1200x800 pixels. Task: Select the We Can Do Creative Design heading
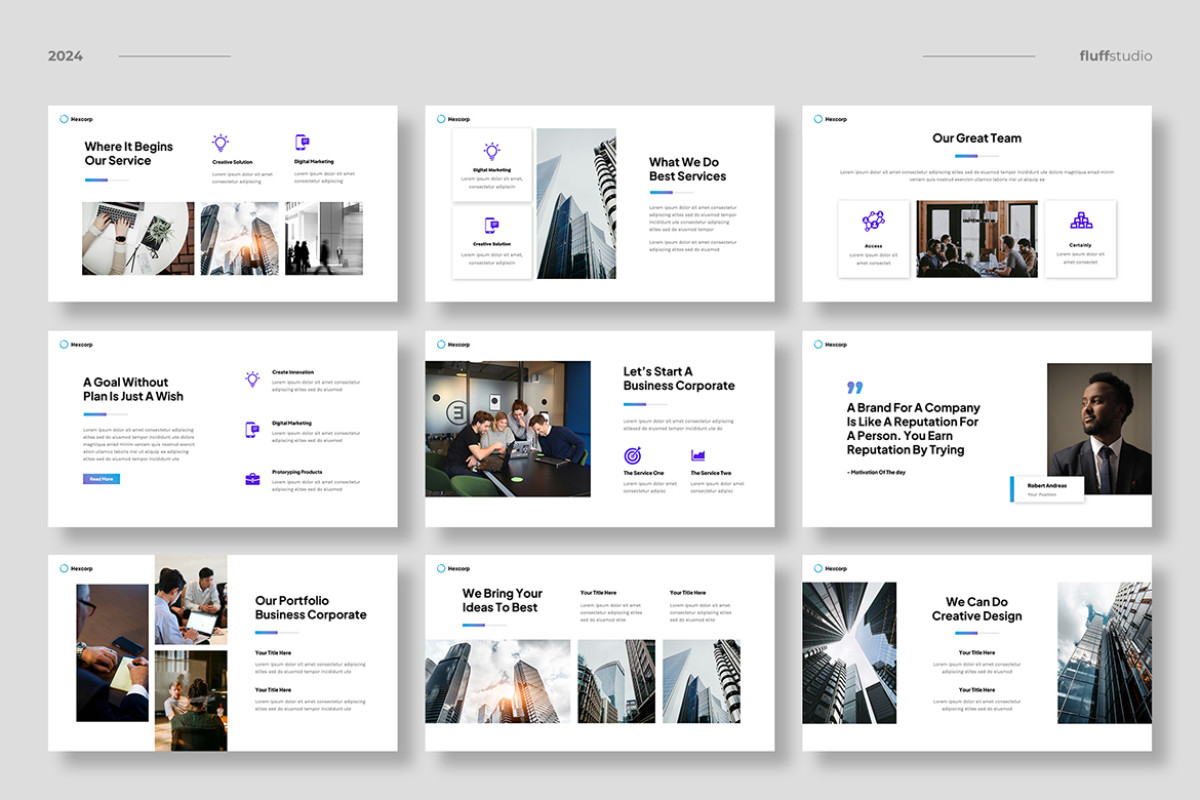click(976, 609)
